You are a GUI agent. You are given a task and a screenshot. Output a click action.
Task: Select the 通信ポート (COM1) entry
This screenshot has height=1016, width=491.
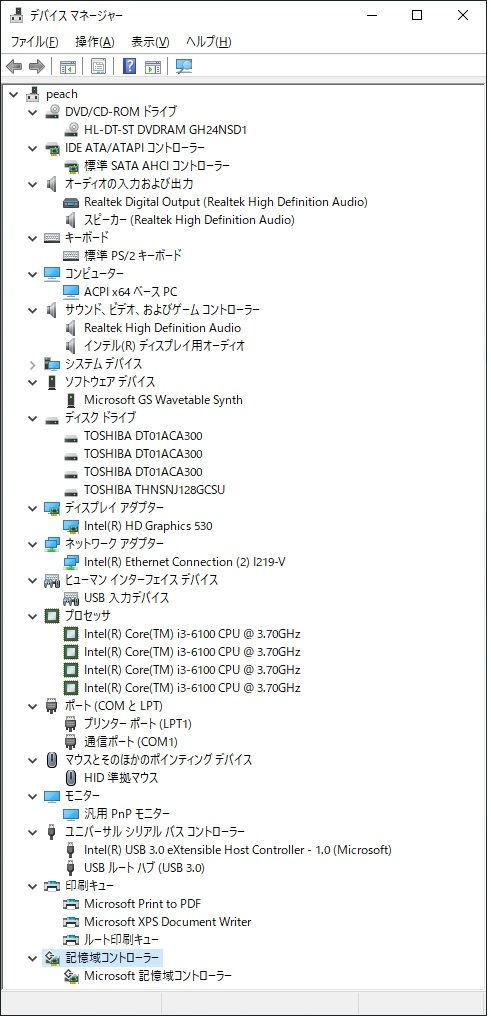tap(130, 741)
